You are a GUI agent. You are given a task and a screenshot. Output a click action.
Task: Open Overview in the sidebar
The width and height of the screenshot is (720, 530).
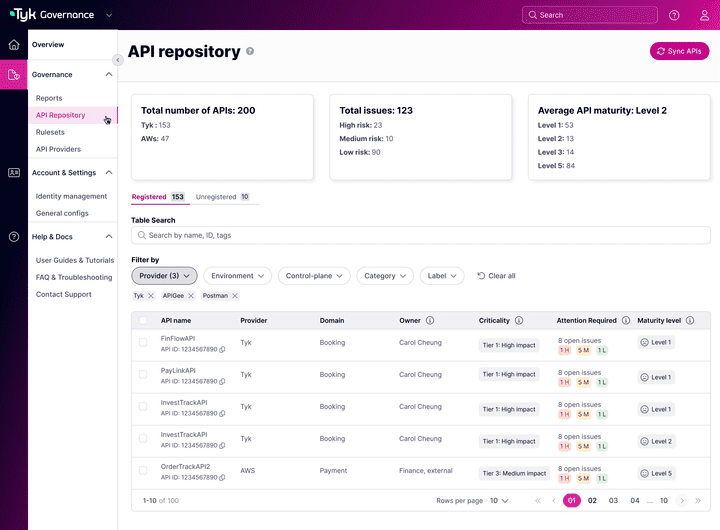(48, 45)
